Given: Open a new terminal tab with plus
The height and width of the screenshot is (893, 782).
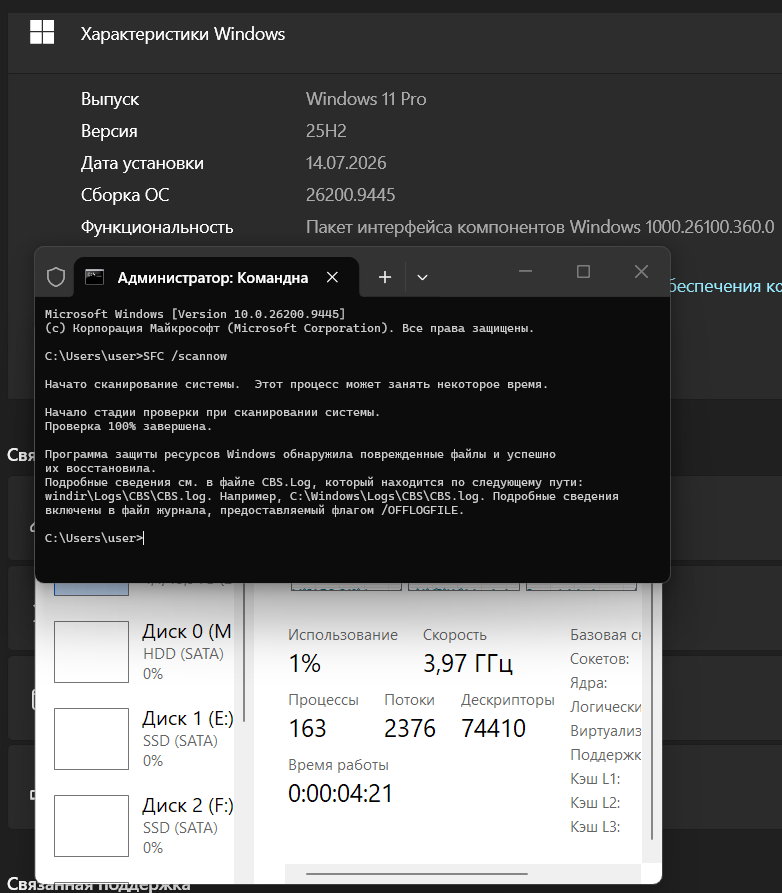Looking at the screenshot, I should 385,277.
